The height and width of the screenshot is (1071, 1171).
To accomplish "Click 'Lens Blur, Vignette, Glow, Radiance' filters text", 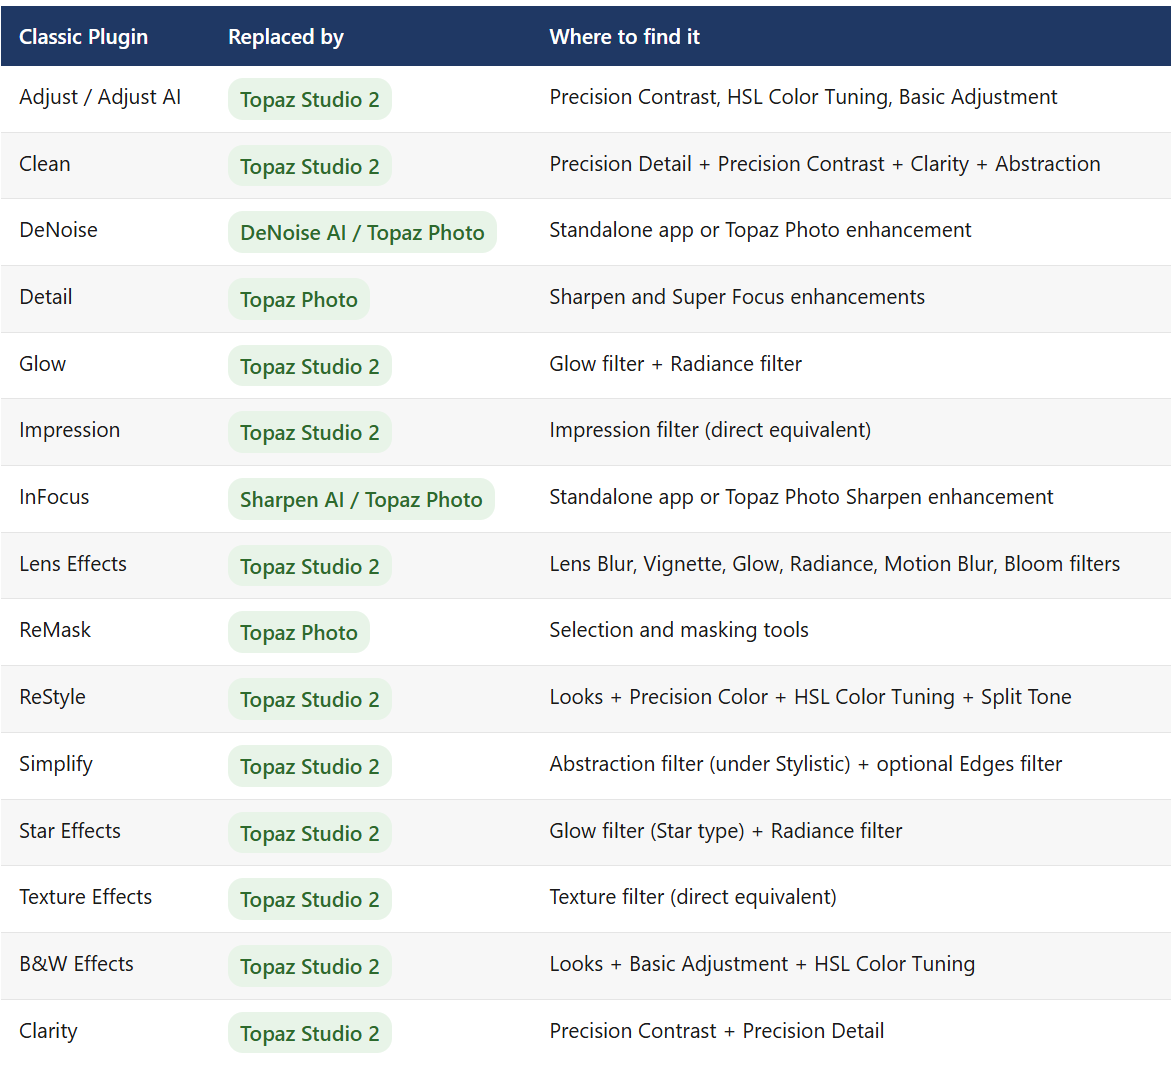I will (x=834, y=564).
